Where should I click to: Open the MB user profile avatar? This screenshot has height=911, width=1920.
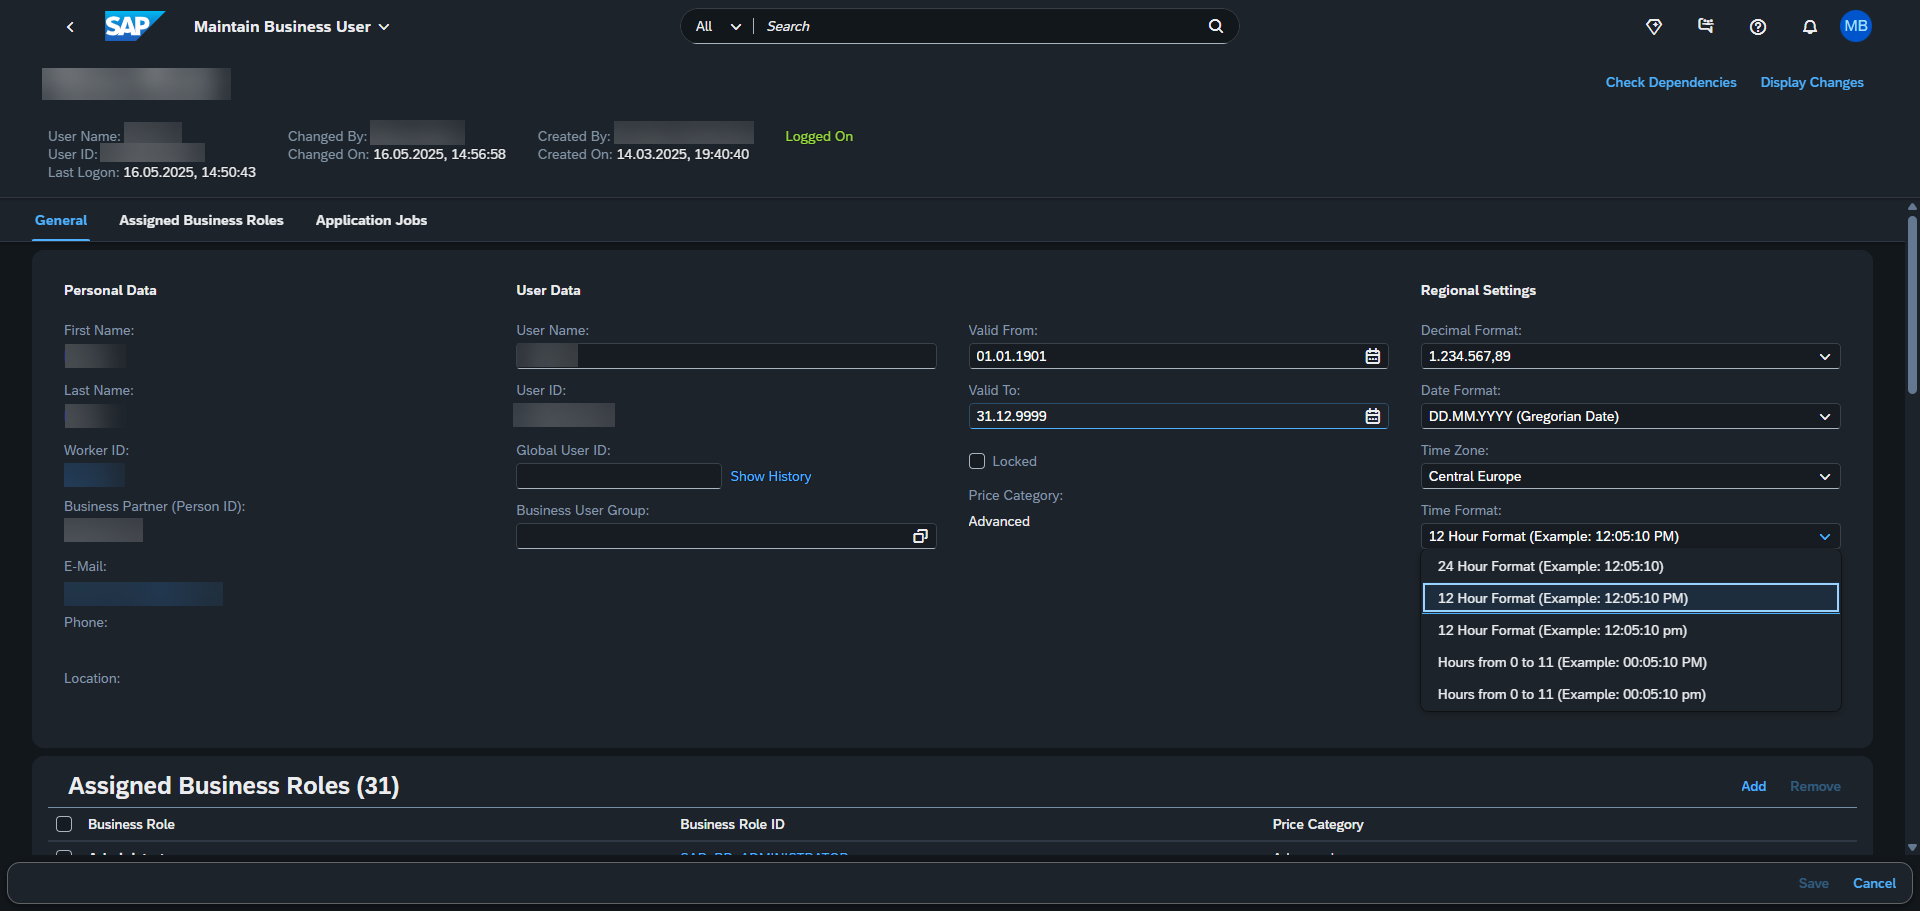[1856, 26]
